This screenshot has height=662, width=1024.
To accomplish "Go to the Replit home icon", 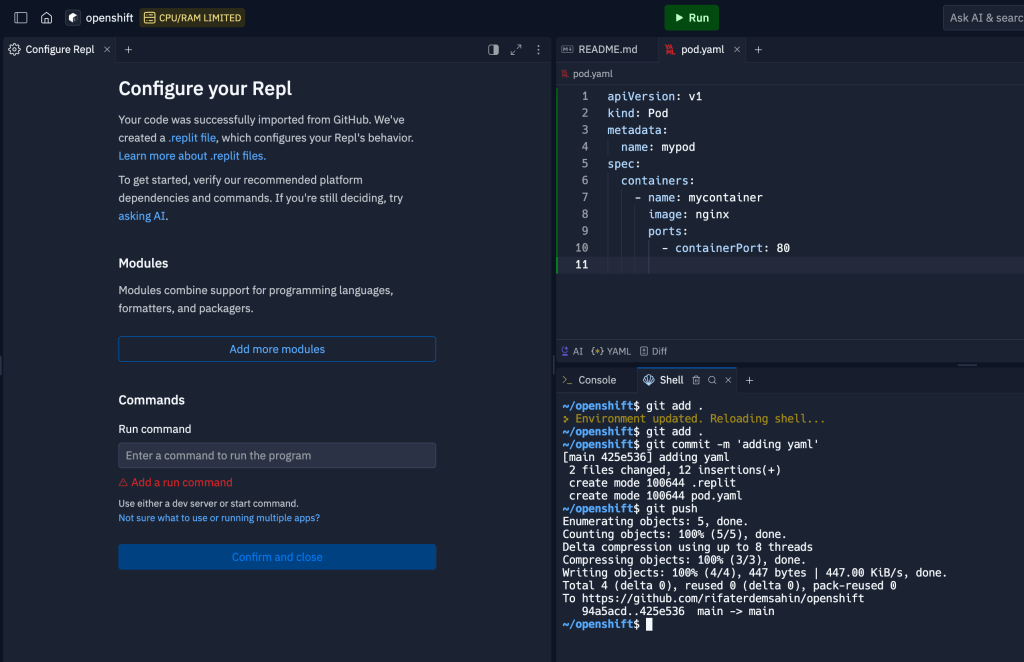I will click(46, 18).
